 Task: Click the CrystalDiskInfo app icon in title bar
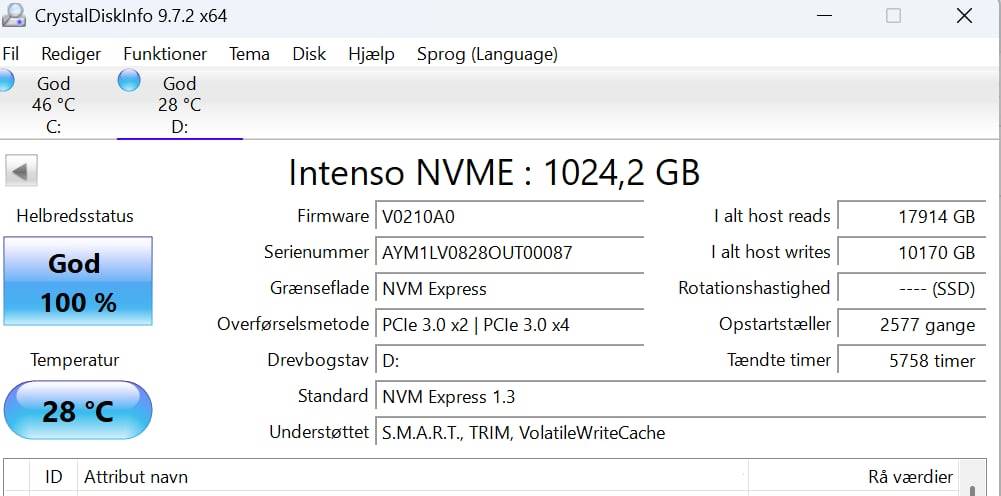click(13, 15)
